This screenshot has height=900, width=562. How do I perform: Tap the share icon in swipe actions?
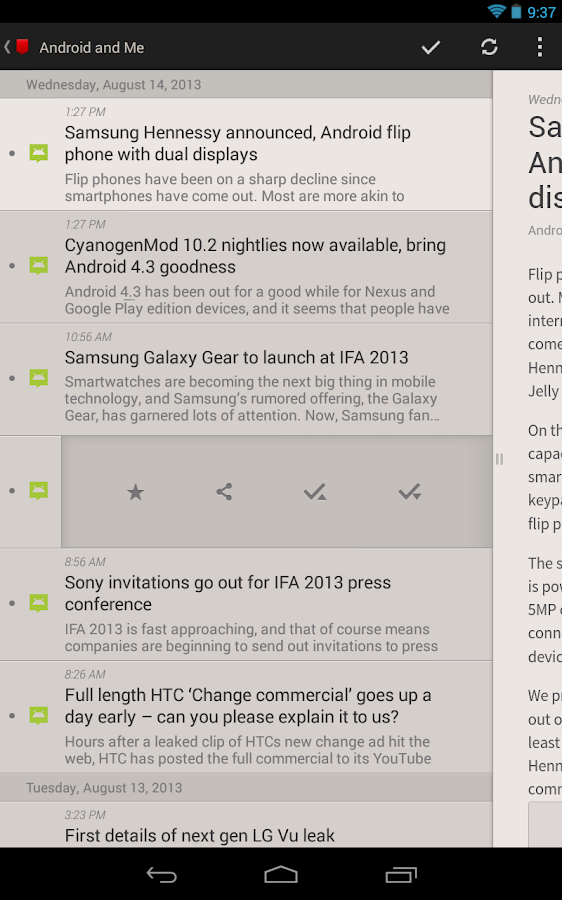(x=224, y=492)
